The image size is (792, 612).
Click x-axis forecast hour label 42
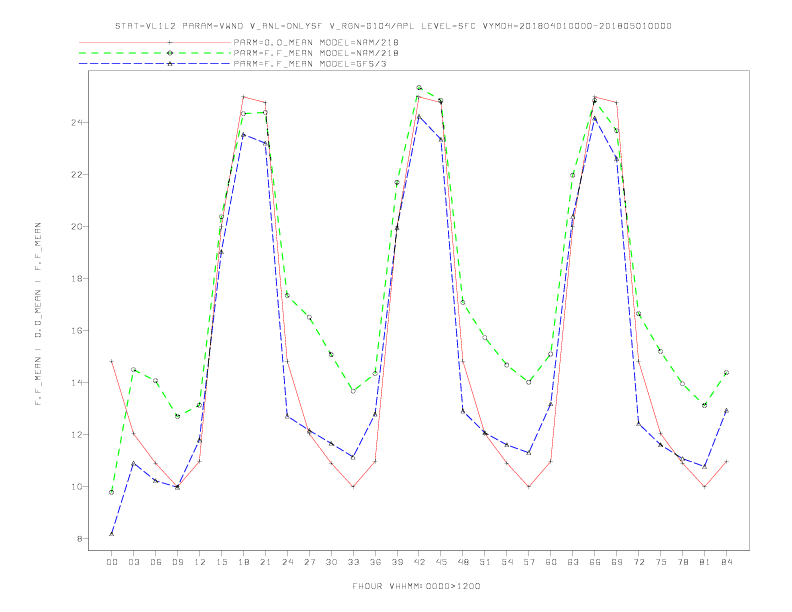point(419,562)
